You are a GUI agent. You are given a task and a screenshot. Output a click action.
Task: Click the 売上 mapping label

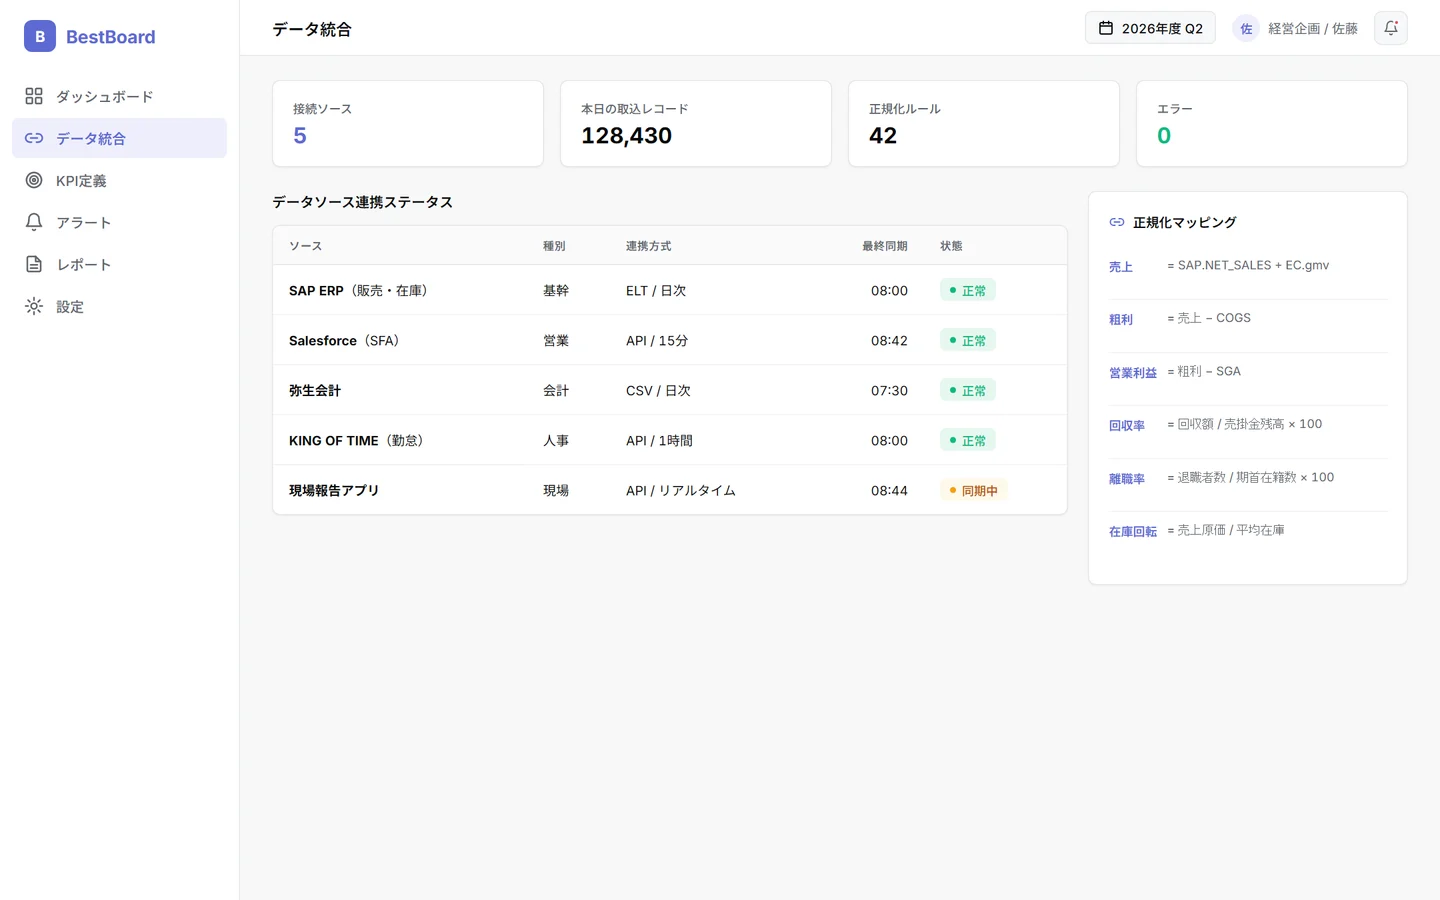(1121, 267)
